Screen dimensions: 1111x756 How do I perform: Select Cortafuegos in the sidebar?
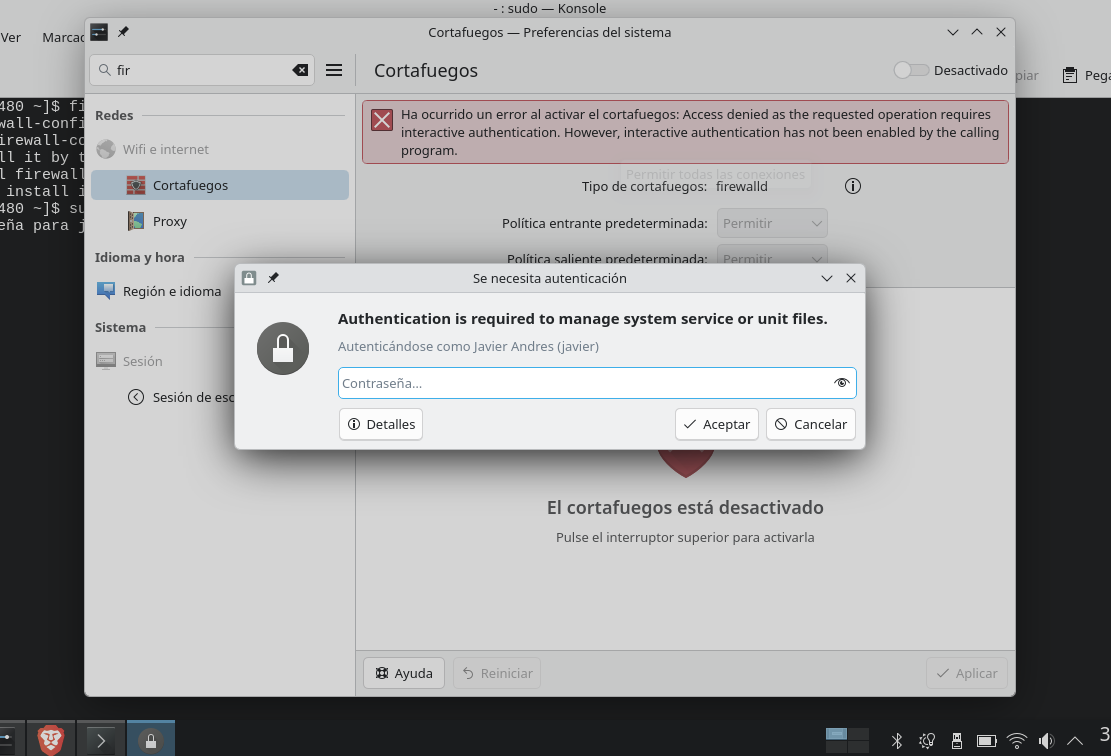tap(220, 185)
